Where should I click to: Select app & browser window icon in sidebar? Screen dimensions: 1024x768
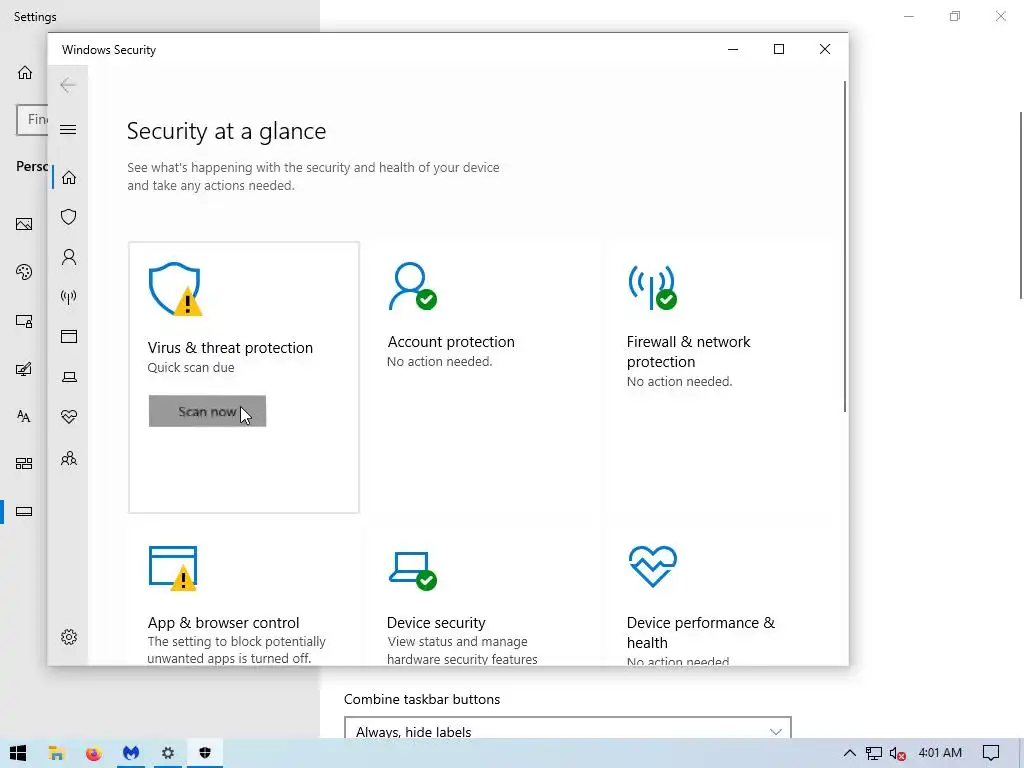[69, 336]
